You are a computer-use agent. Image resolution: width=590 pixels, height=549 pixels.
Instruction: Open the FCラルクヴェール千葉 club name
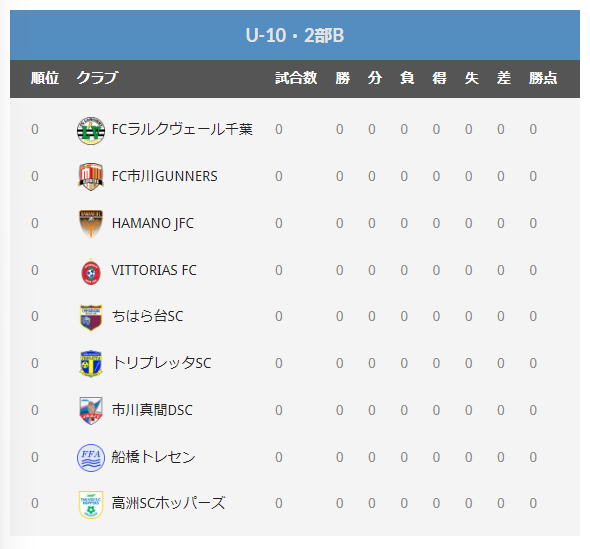click(x=182, y=129)
